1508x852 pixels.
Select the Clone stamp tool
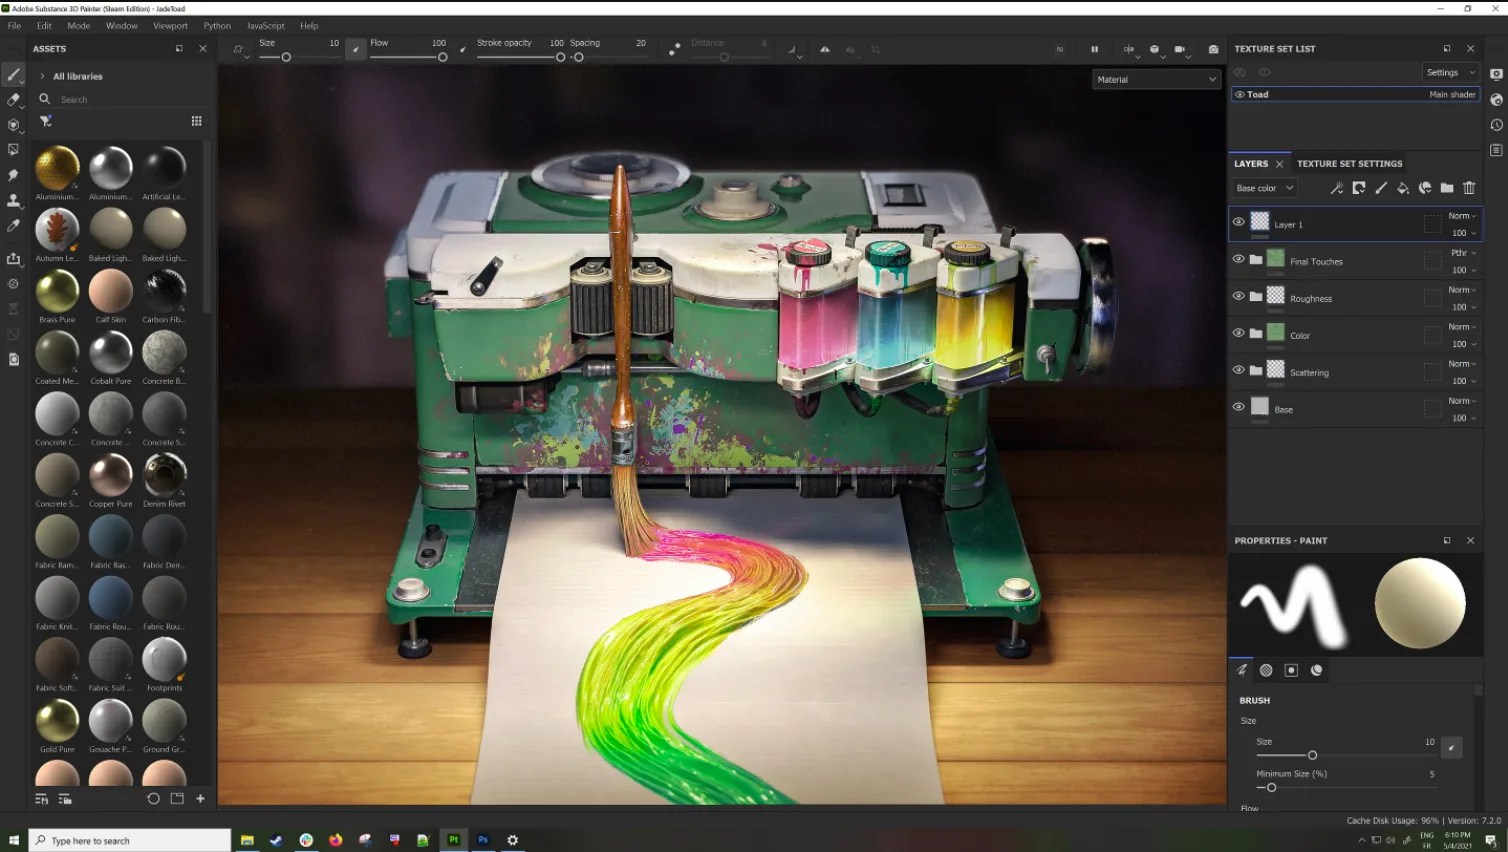coord(13,200)
